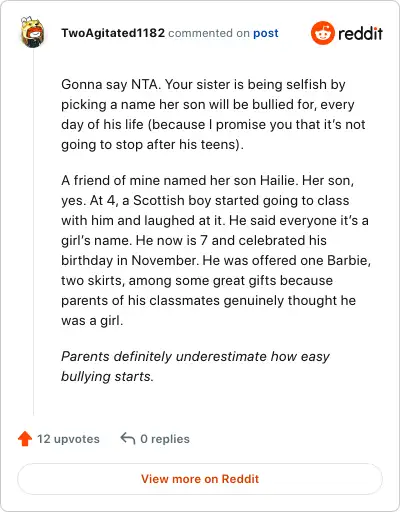Click the "commented on" text
This screenshot has width=400, height=512.
(209, 33)
